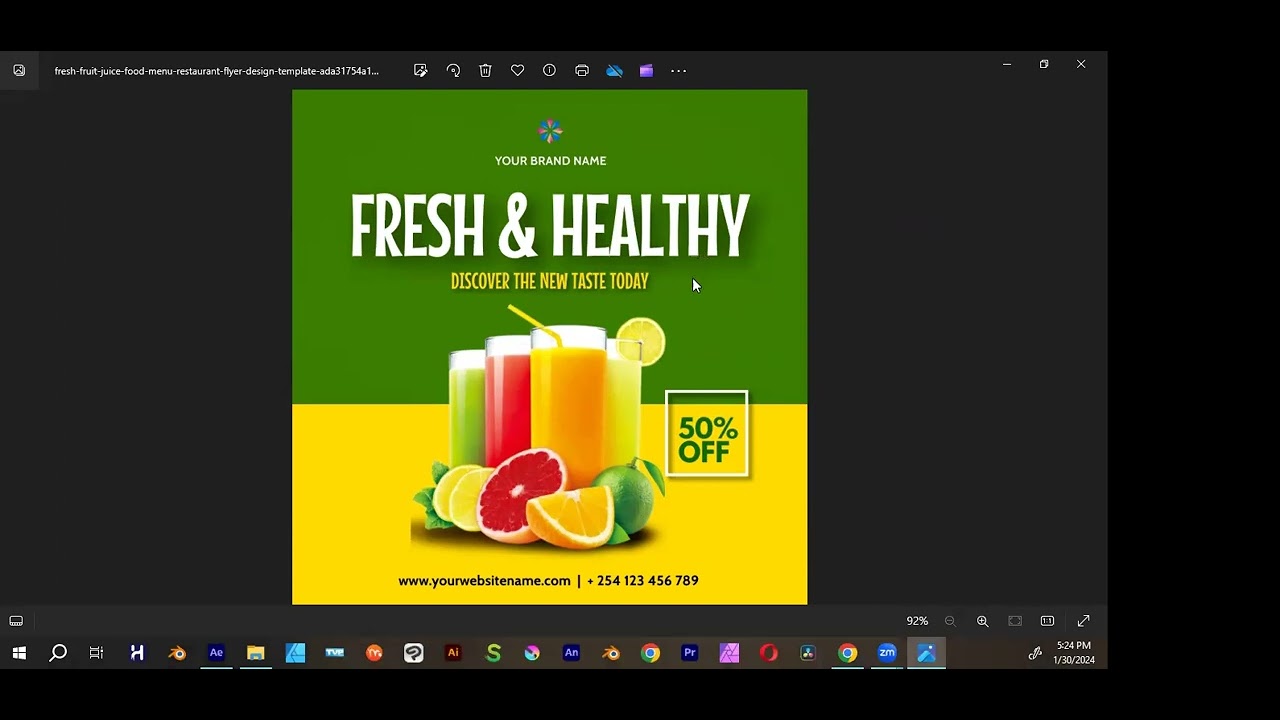Click the 92% zoom level value
This screenshot has width=1280, height=720.
[917, 621]
